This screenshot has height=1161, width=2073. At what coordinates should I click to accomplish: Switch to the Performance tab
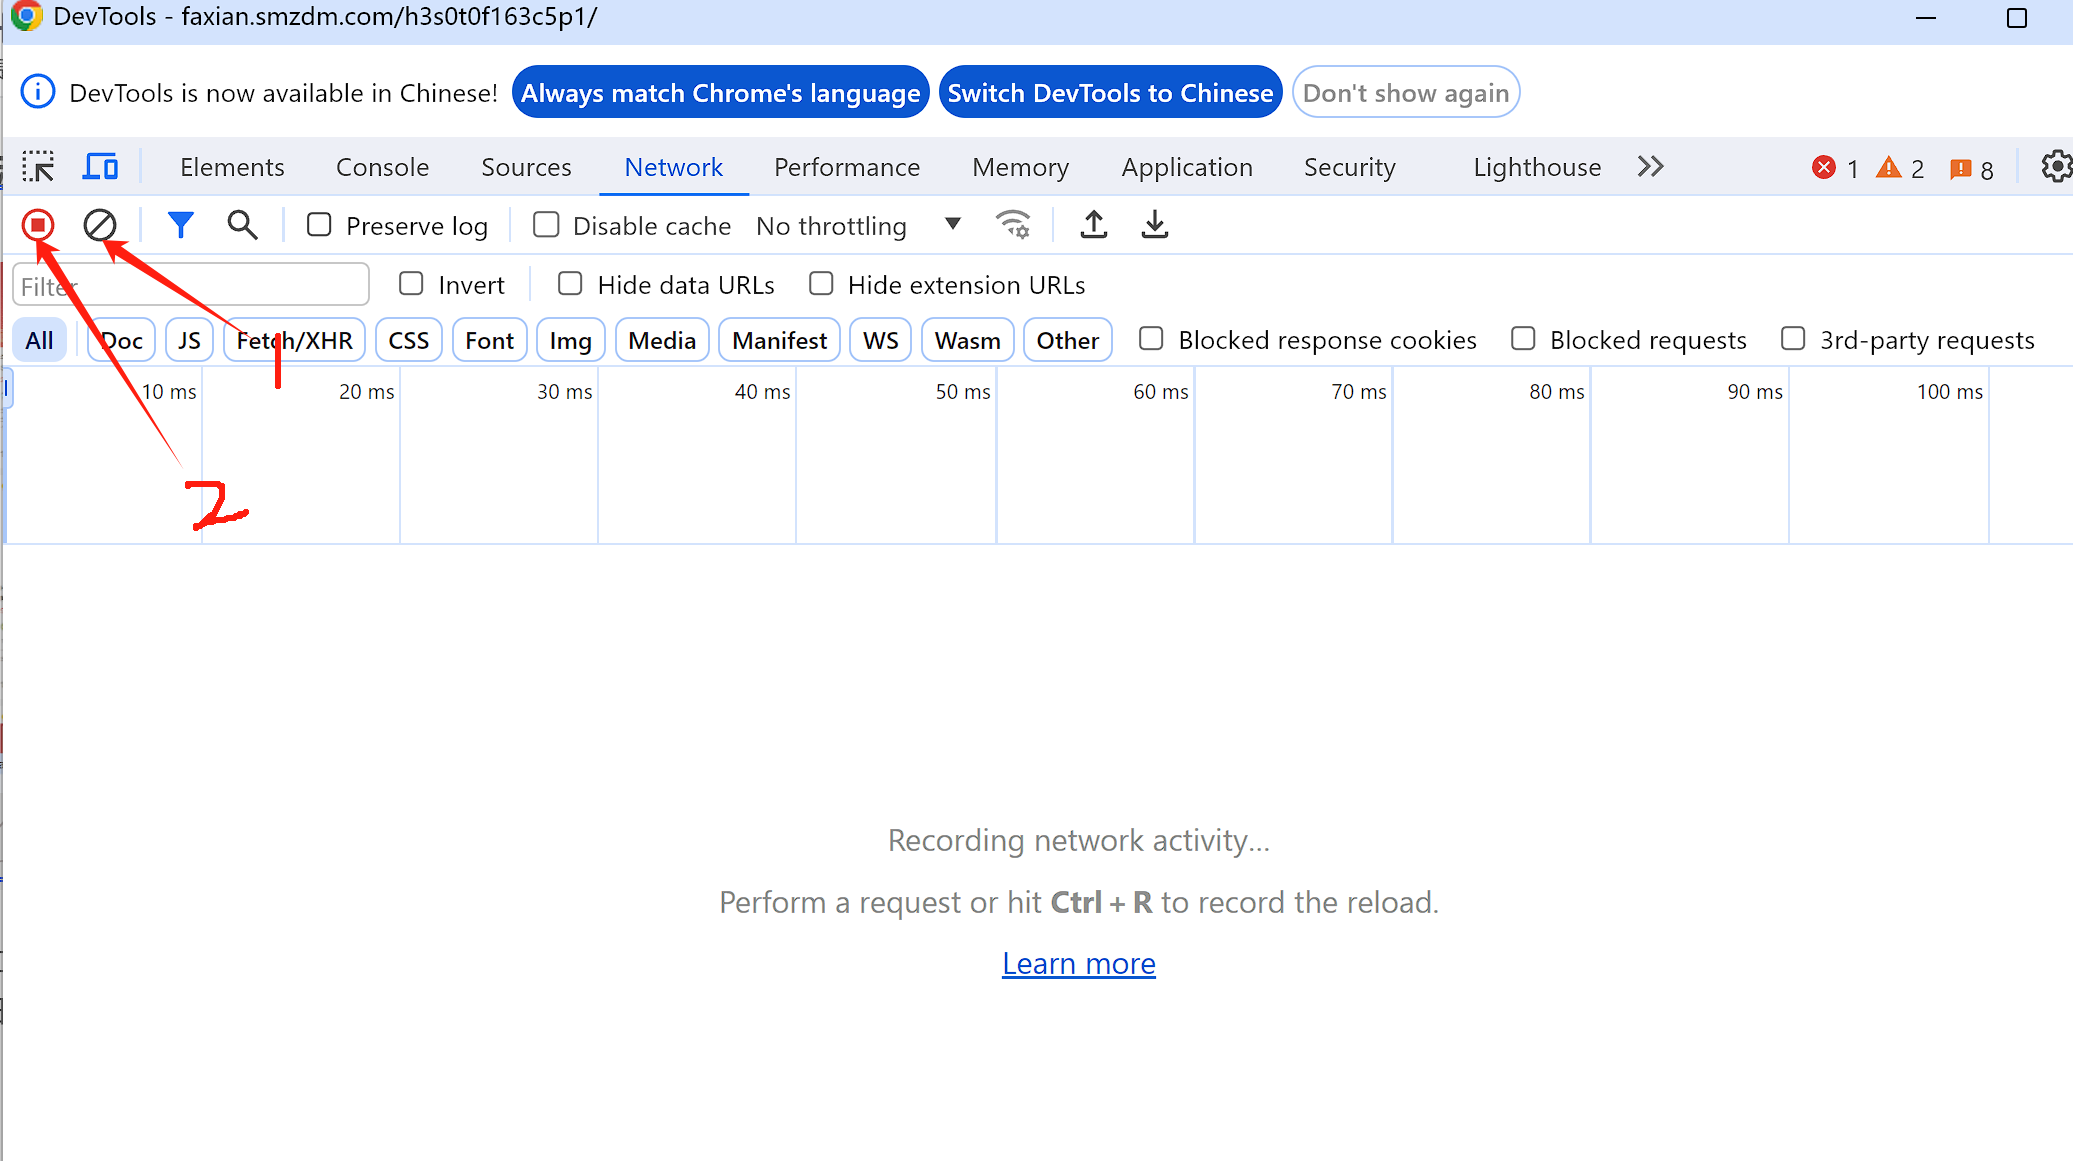point(846,167)
